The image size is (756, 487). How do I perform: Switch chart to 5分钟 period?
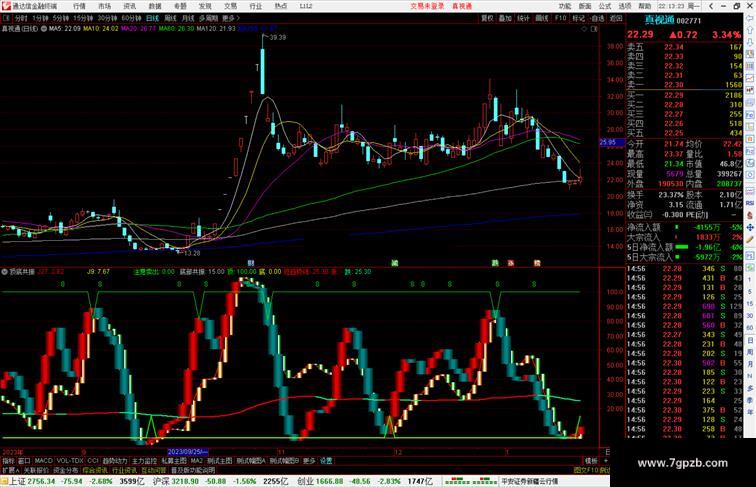point(61,18)
